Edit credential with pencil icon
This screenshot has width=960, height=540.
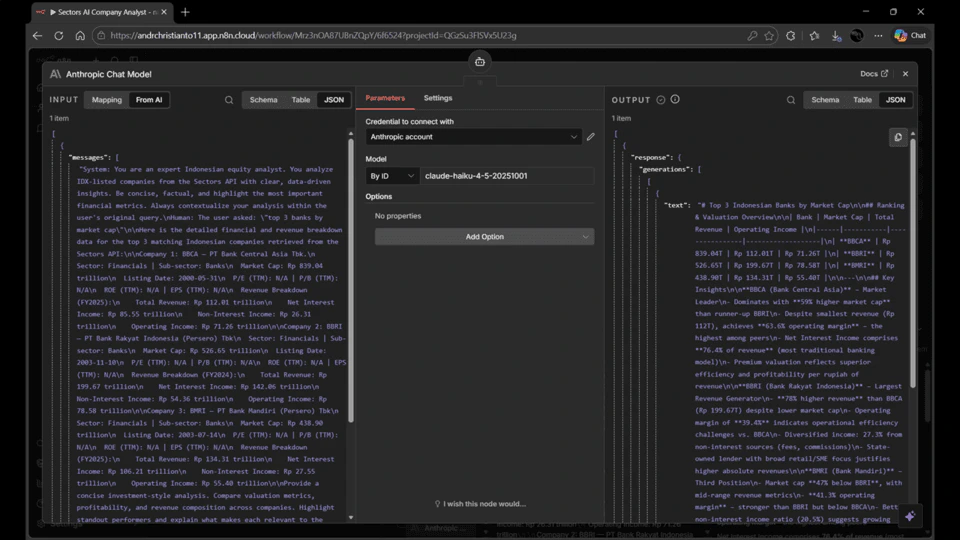click(x=590, y=137)
